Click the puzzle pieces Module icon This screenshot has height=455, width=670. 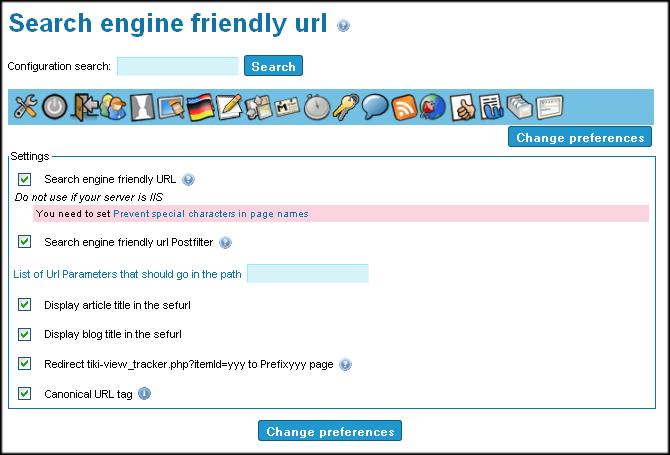click(258, 107)
